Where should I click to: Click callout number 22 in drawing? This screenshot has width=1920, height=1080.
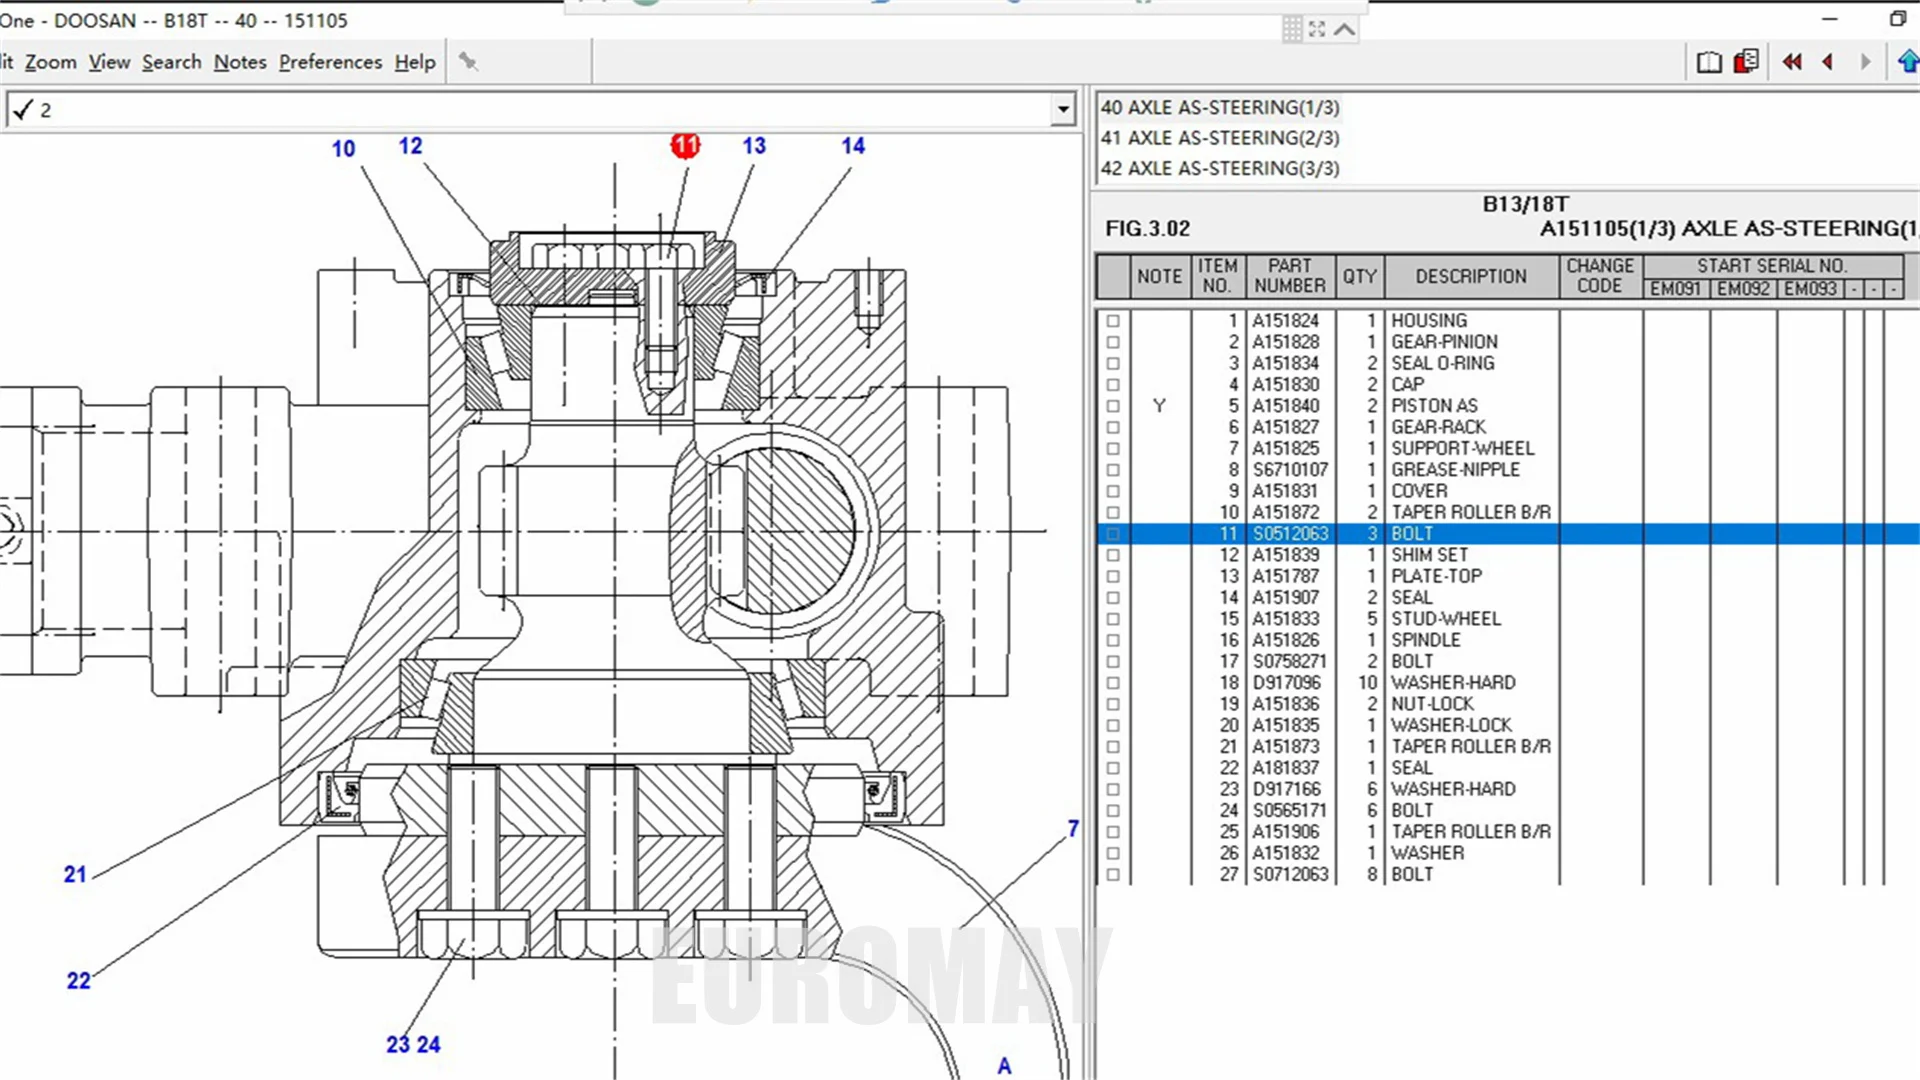(78, 981)
